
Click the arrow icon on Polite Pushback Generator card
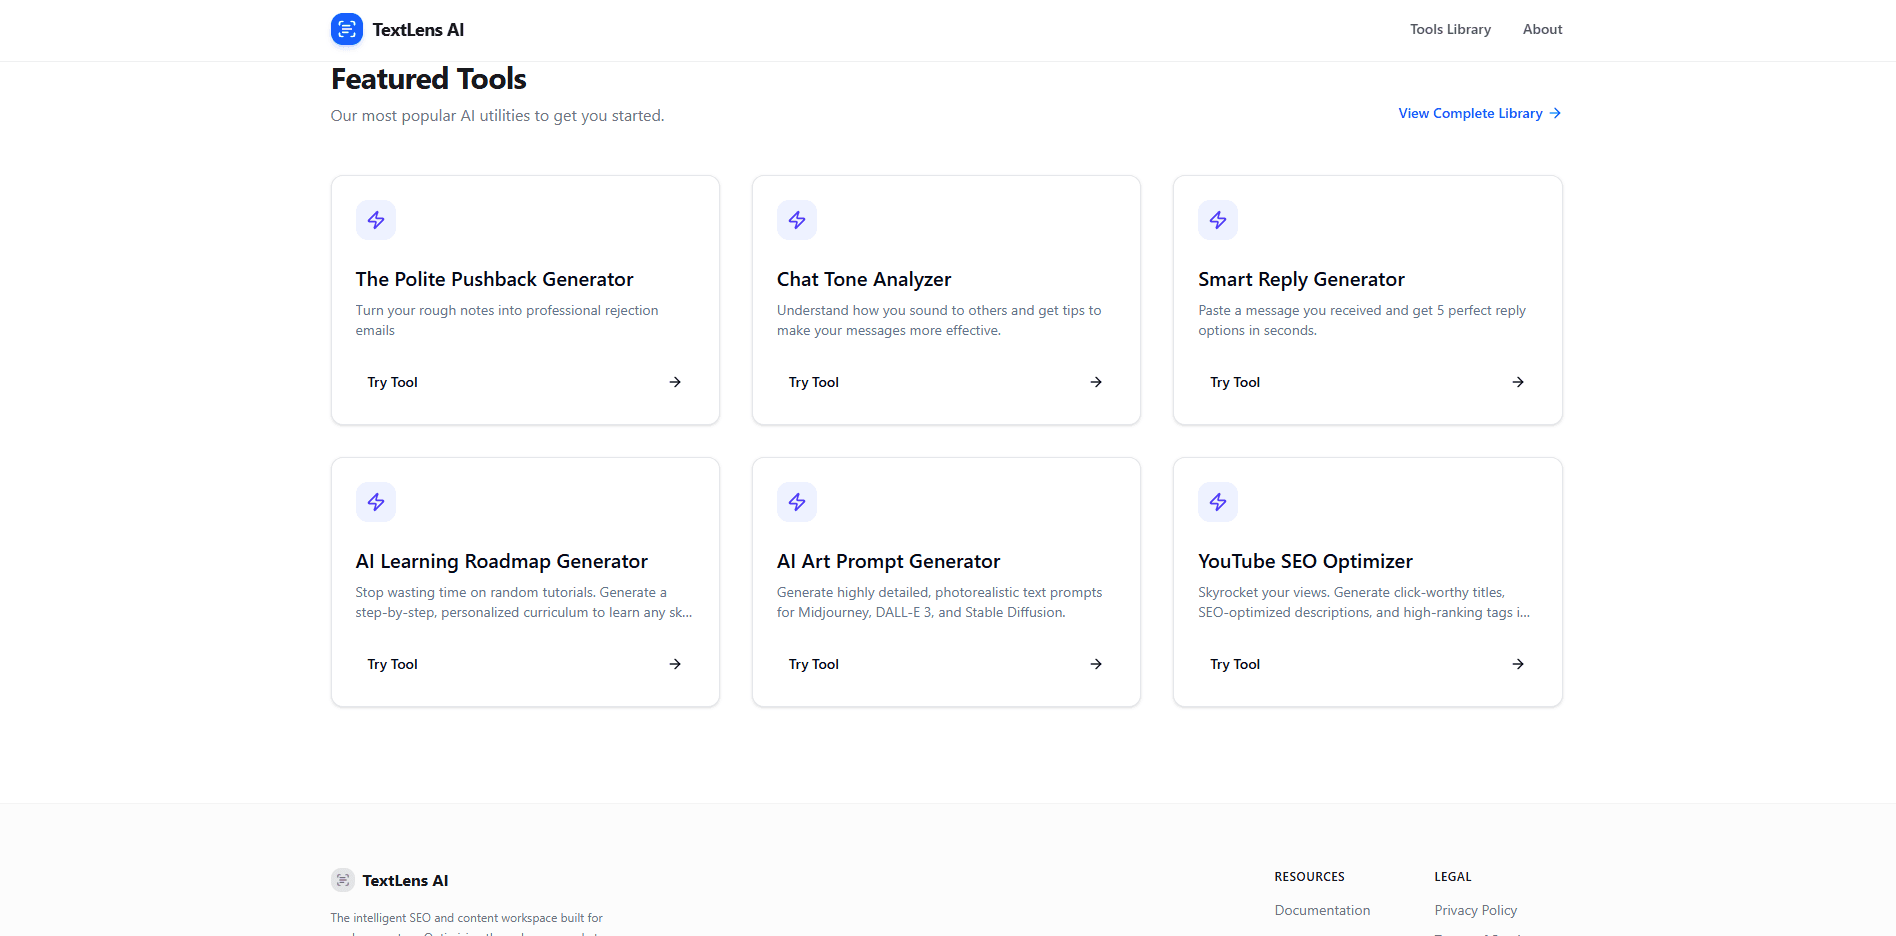[x=675, y=382]
